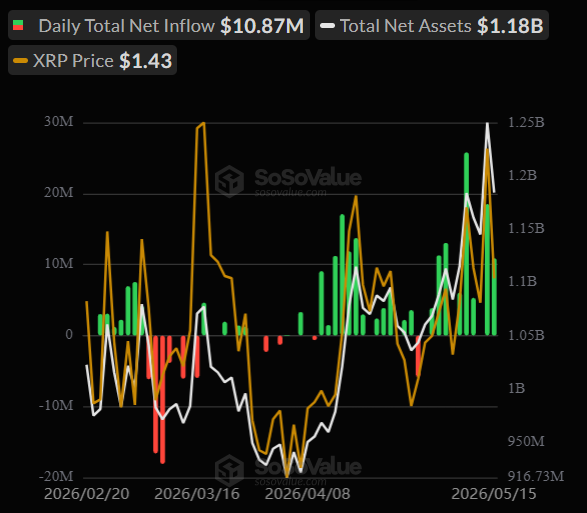Click the 30M left axis label
The image size is (587, 513).
click(x=59, y=122)
